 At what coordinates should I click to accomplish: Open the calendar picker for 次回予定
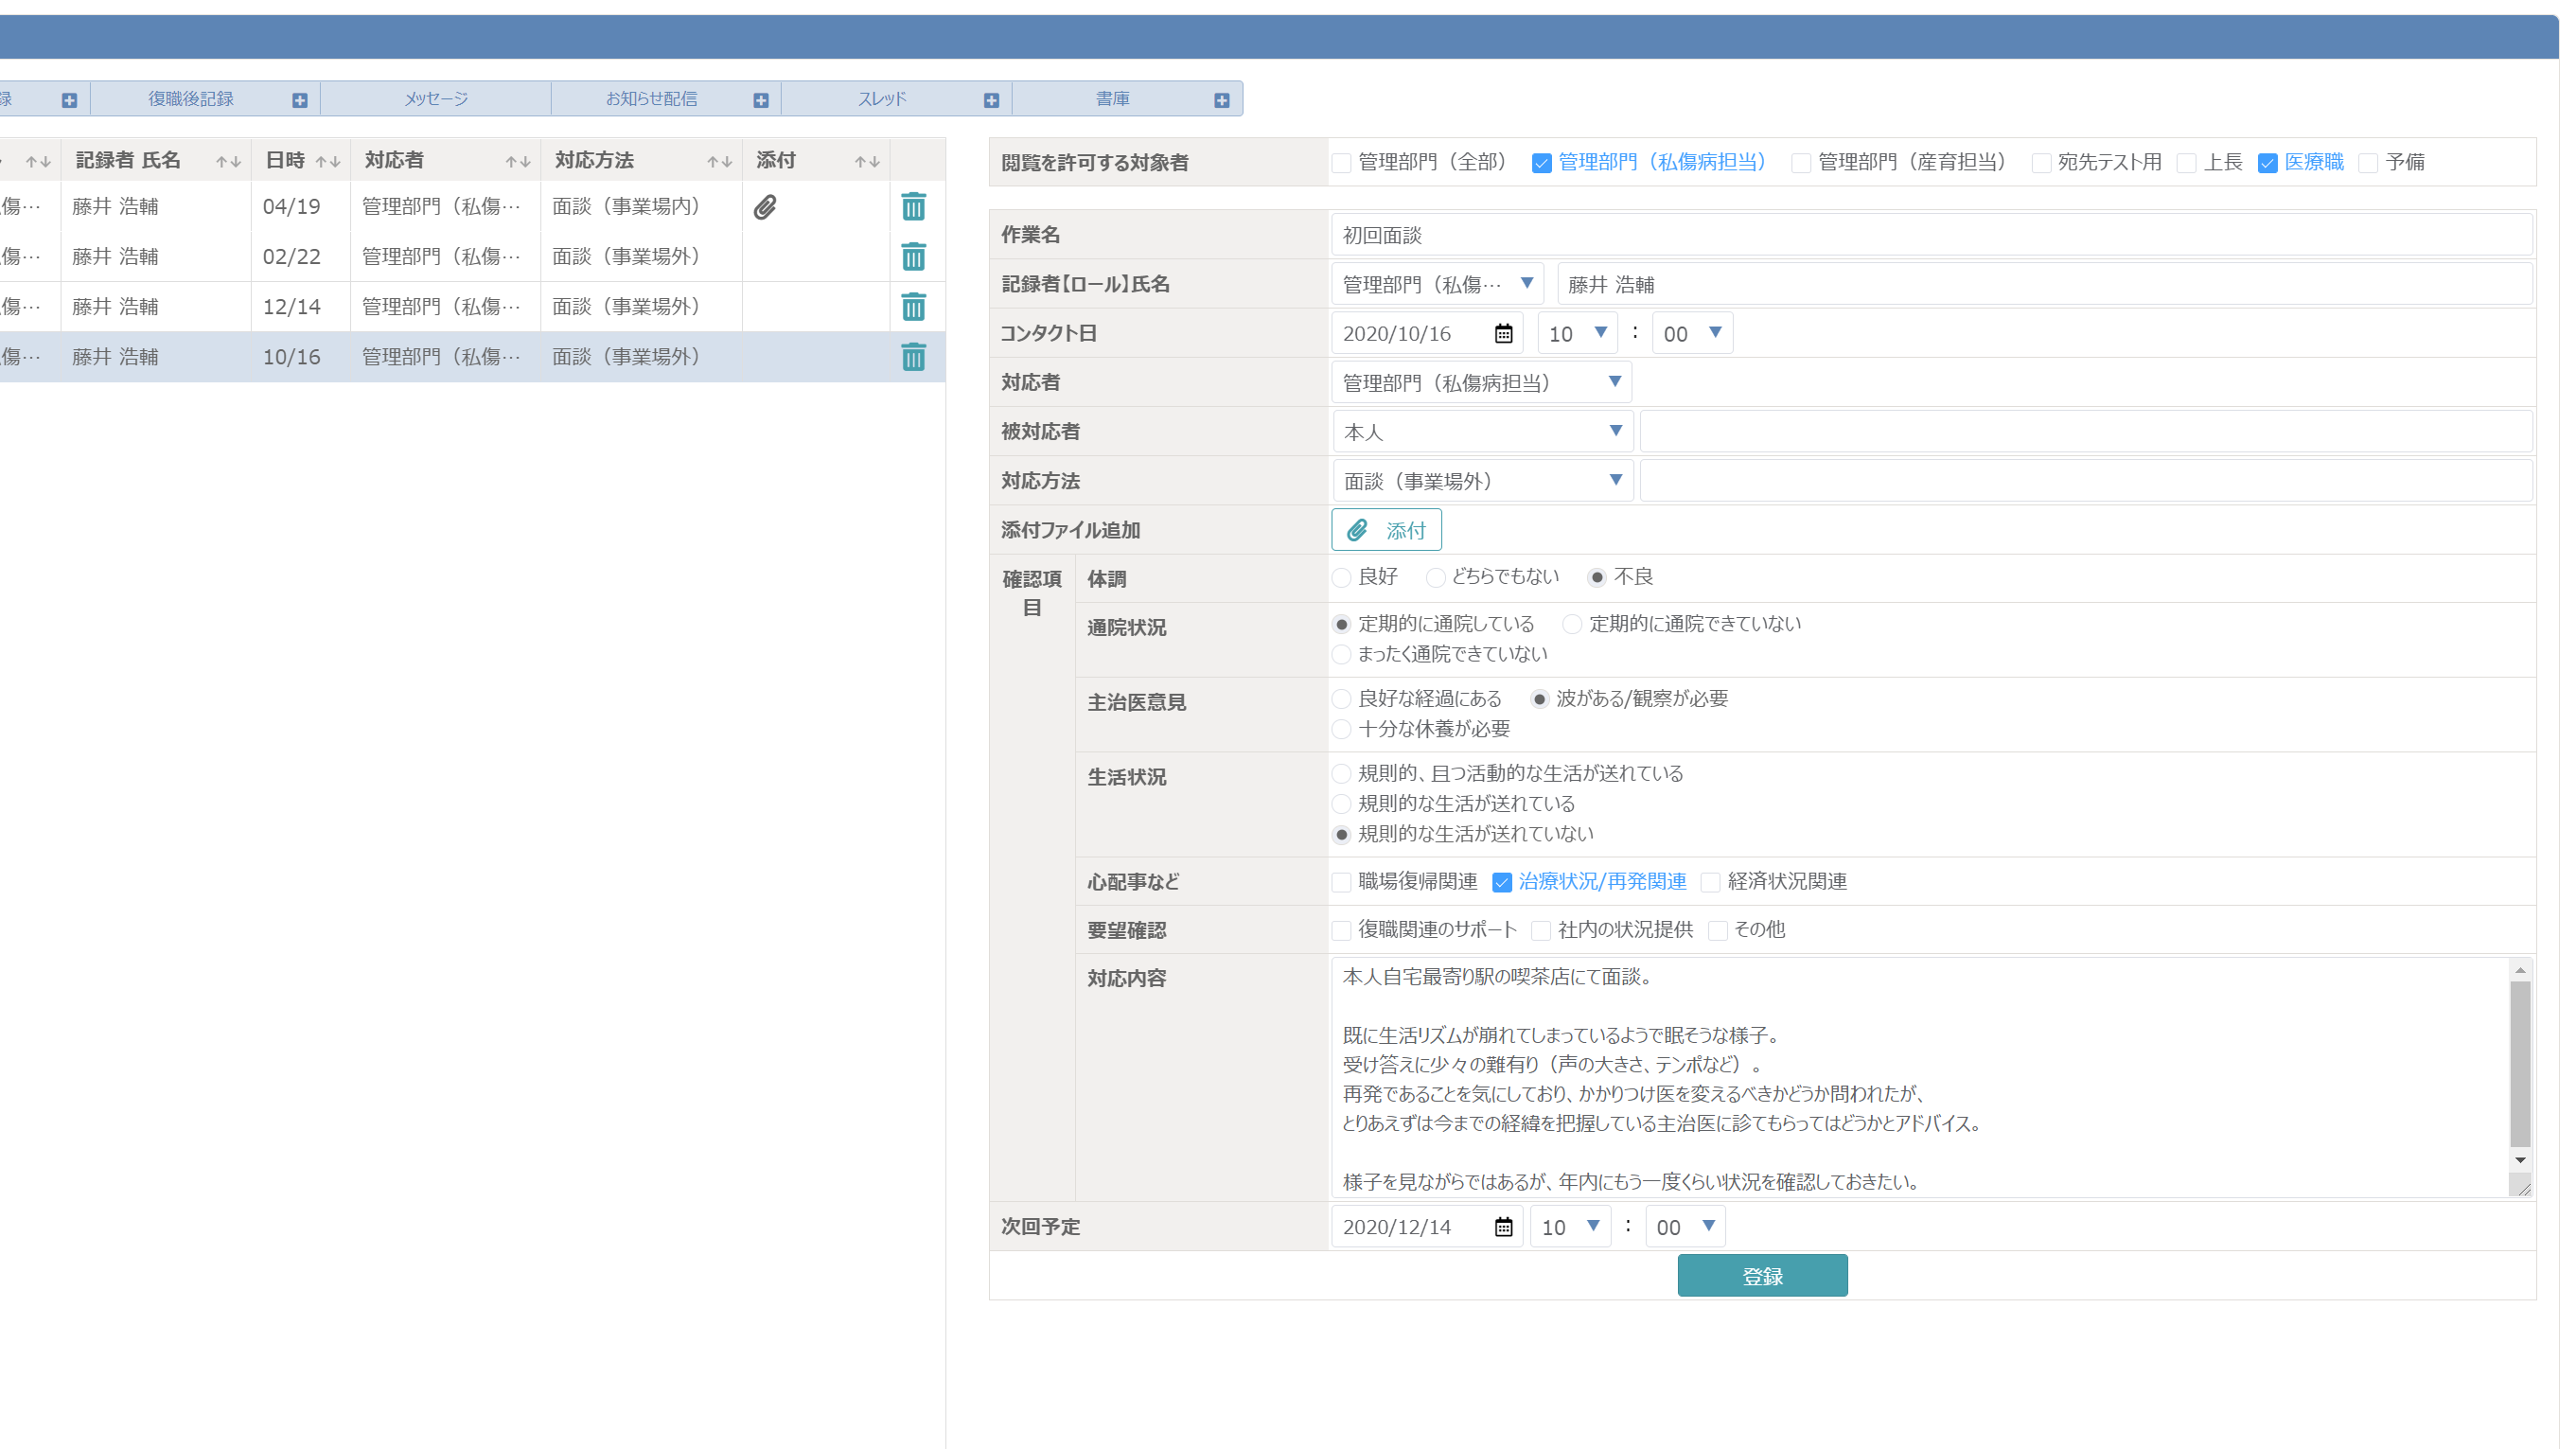tap(1503, 1227)
